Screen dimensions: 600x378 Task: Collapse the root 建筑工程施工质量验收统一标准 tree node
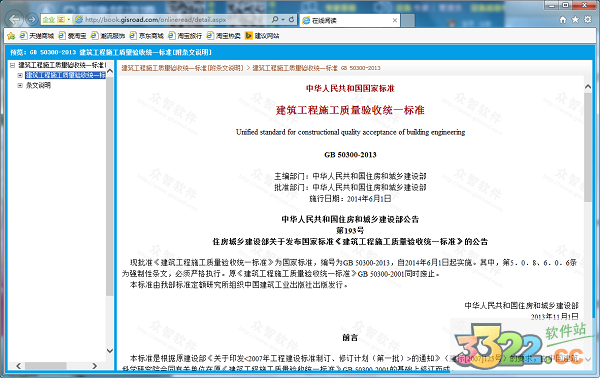[12, 65]
